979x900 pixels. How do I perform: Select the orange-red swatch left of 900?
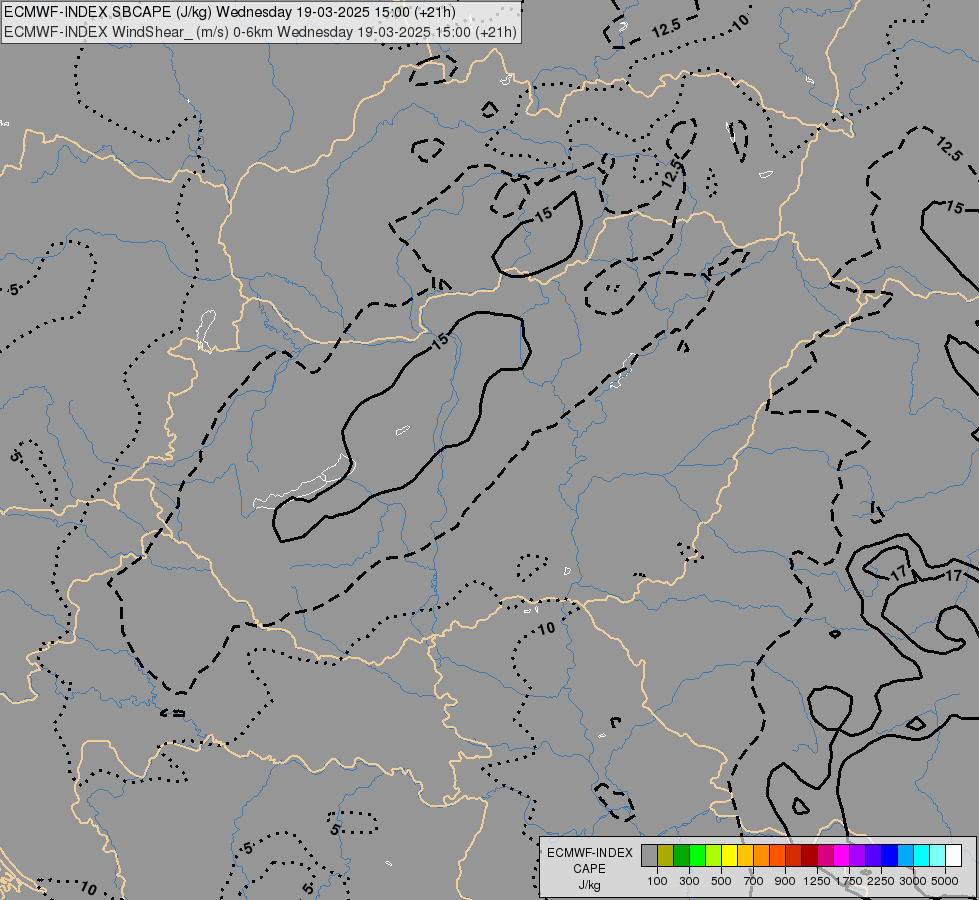point(777,856)
